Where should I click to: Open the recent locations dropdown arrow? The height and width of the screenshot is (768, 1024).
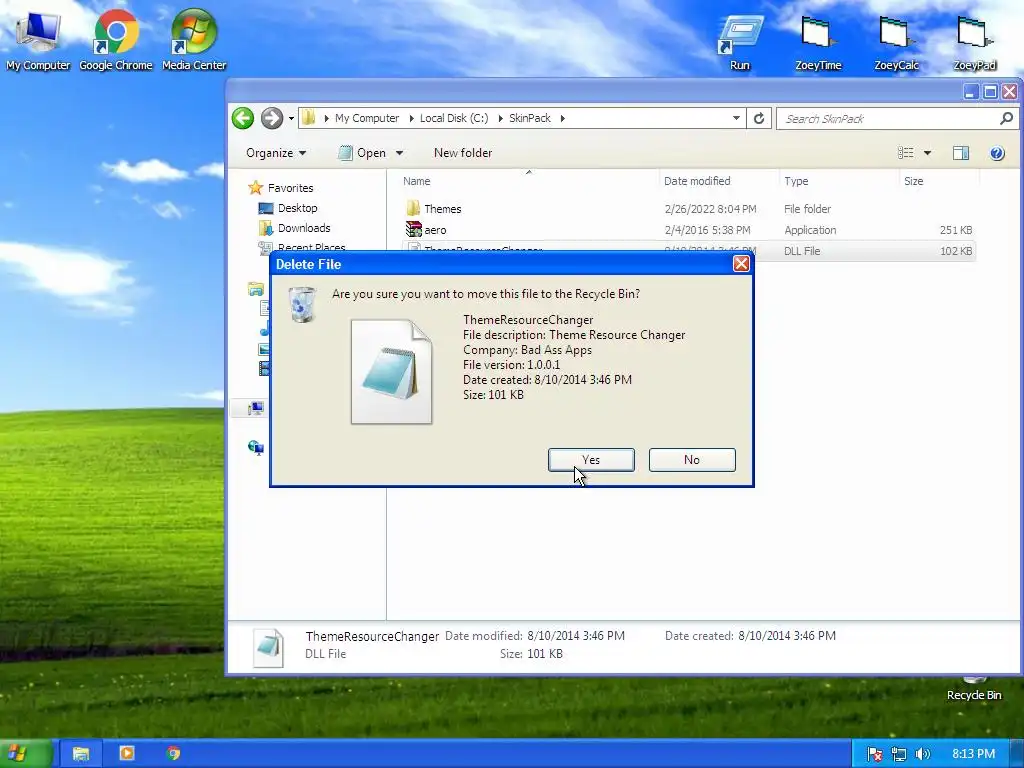click(x=291, y=119)
